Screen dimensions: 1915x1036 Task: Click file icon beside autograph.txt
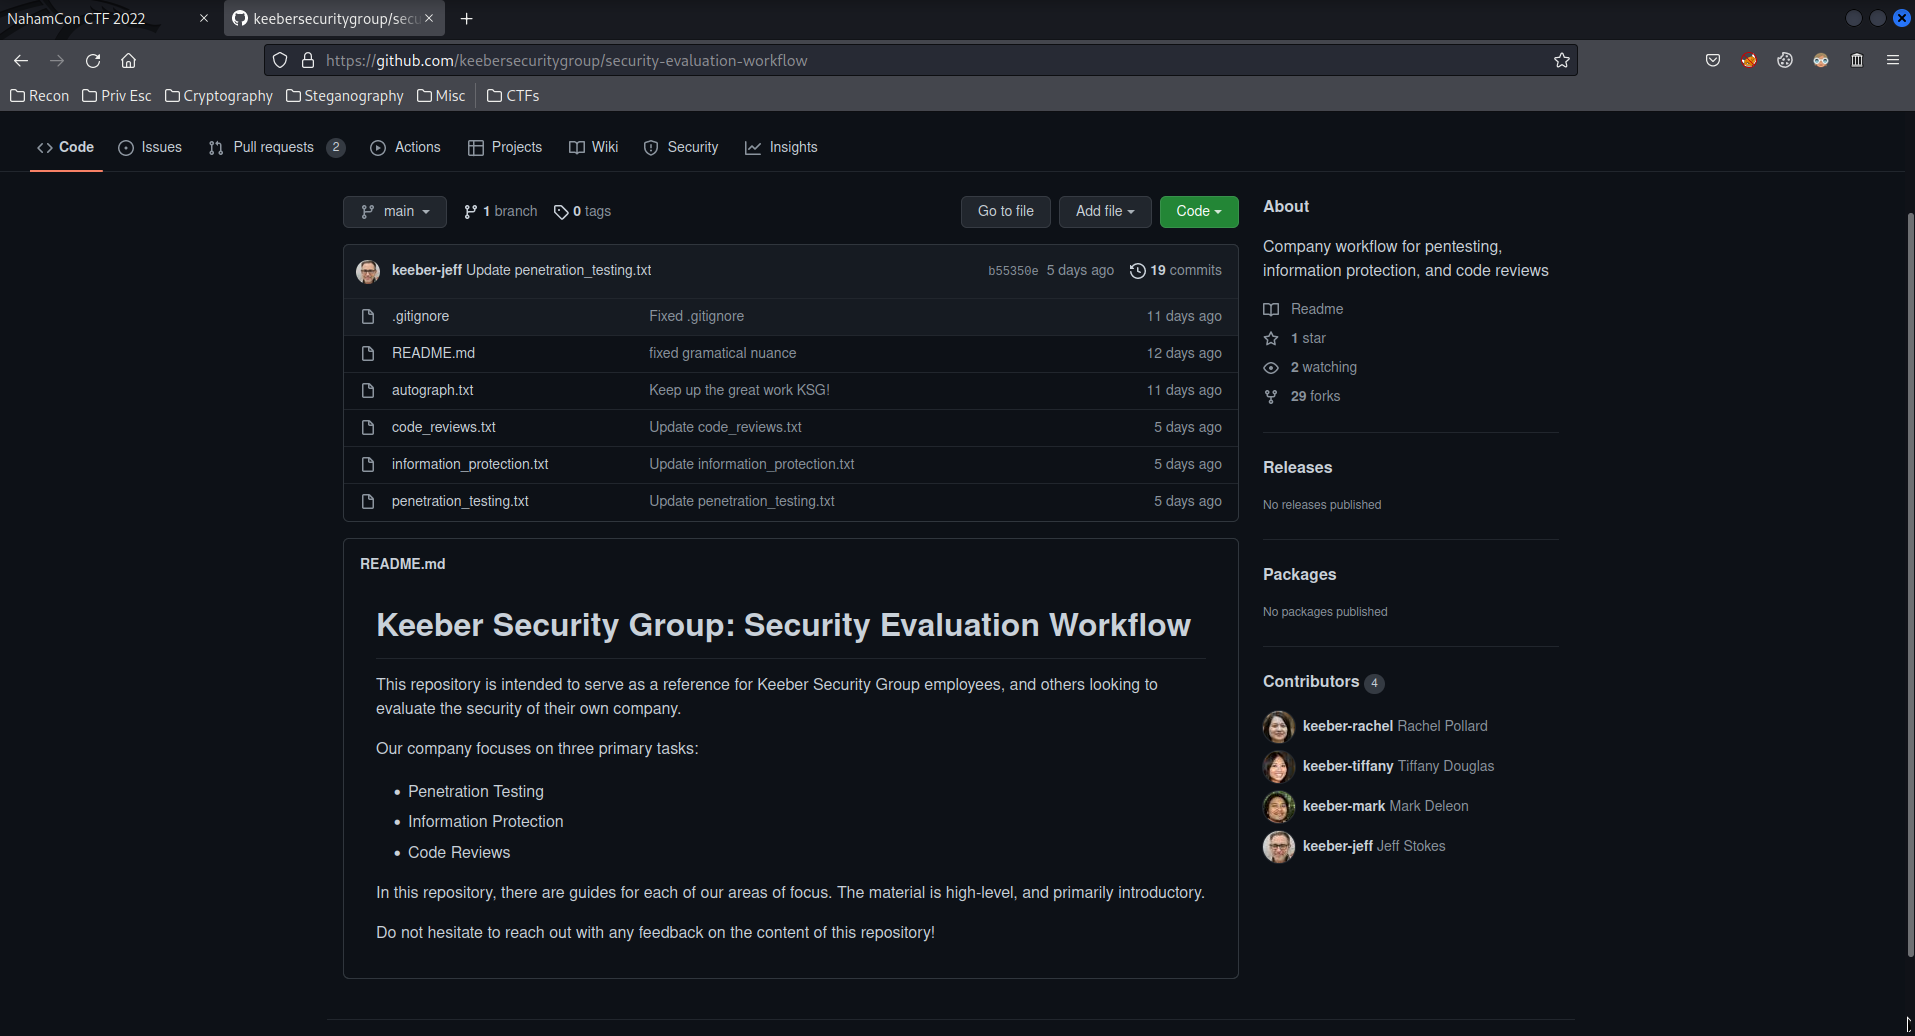click(368, 390)
